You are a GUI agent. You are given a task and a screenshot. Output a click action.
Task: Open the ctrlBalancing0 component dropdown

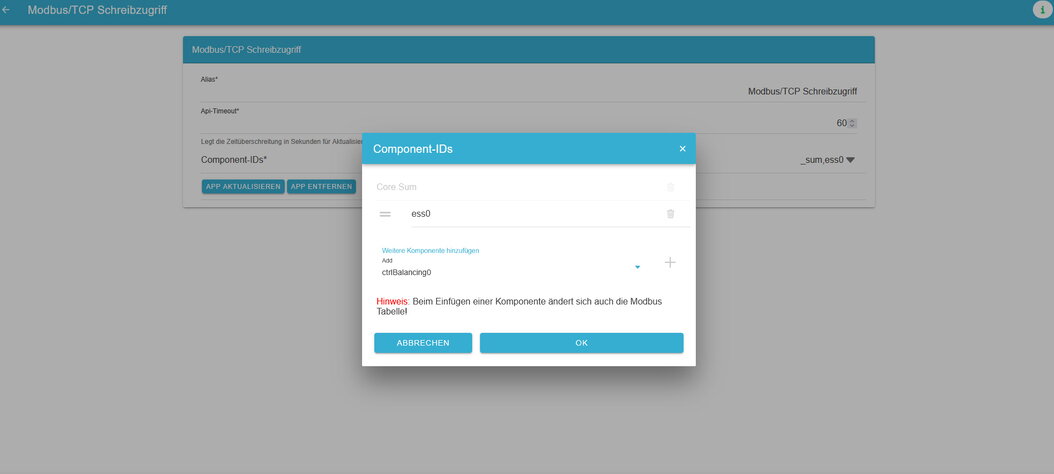point(510,268)
